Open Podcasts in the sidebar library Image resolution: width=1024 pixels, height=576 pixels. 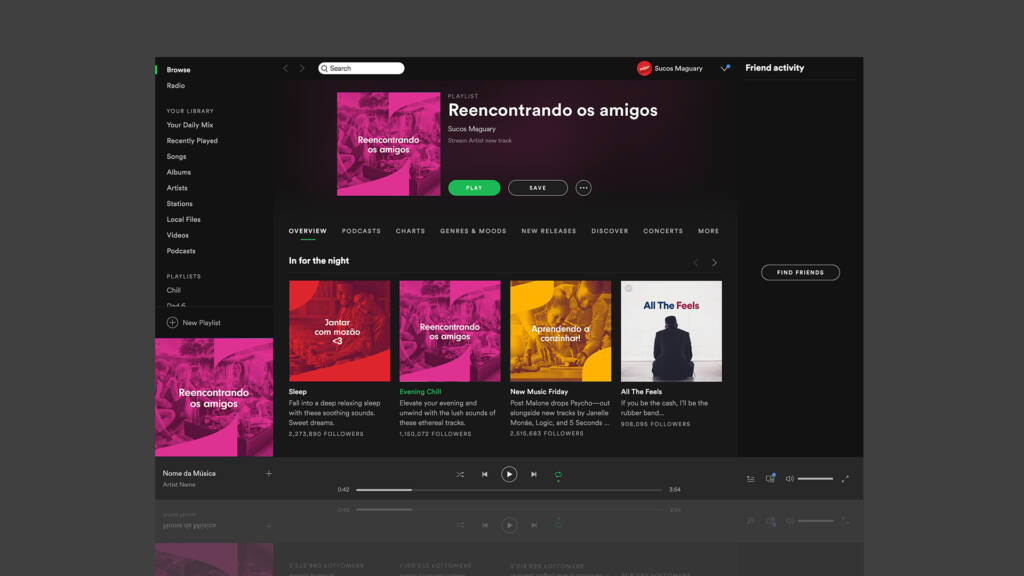point(181,251)
